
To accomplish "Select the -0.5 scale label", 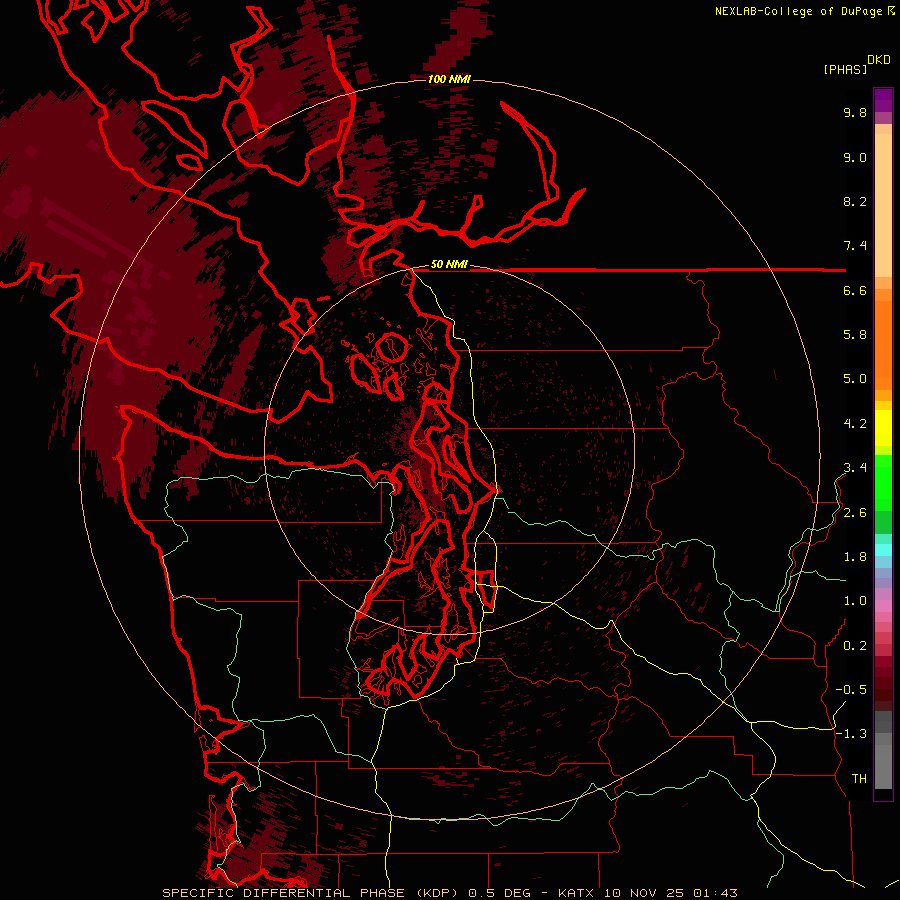I will [851, 690].
